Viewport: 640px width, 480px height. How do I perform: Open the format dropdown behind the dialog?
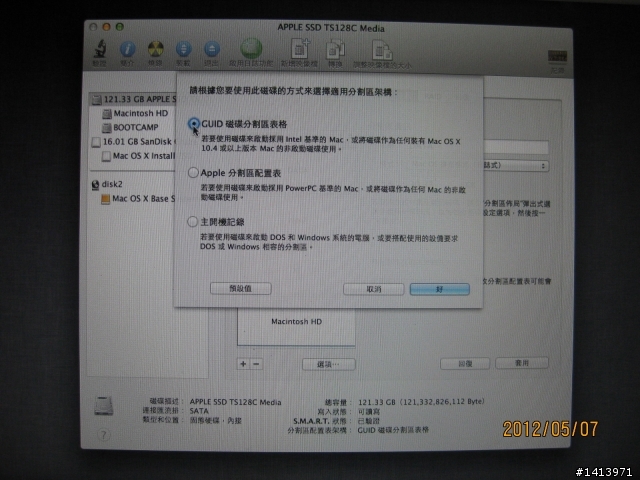[516, 166]
